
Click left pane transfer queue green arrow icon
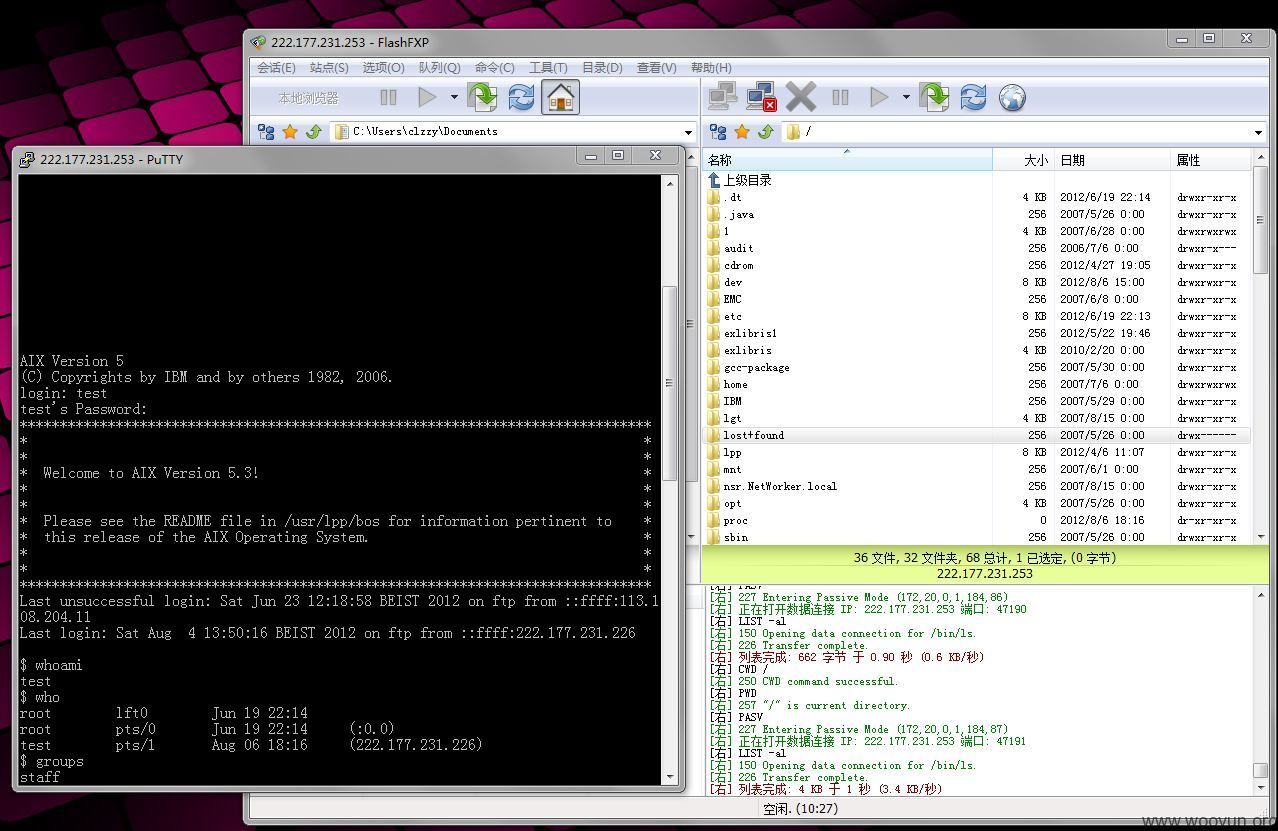pyautogui.click(x=483, y=97)
